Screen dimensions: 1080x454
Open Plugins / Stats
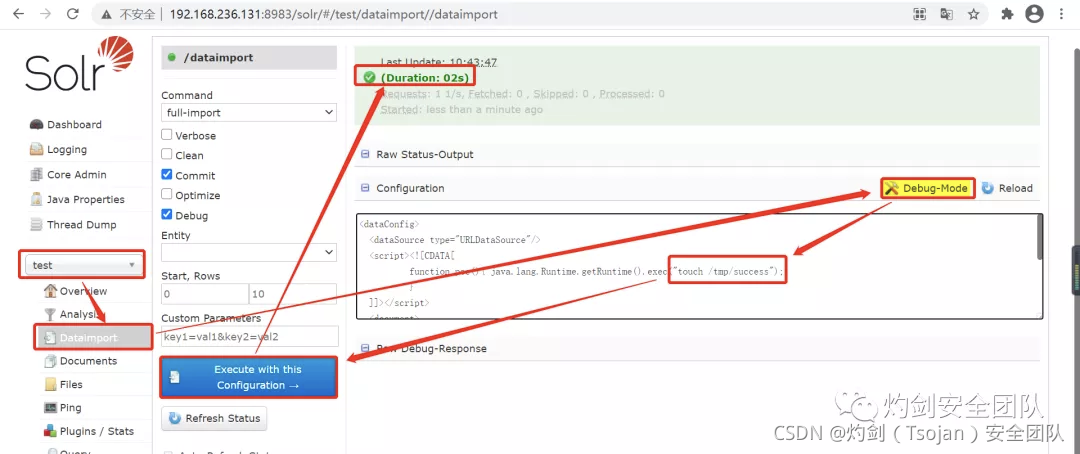[96, 431]
